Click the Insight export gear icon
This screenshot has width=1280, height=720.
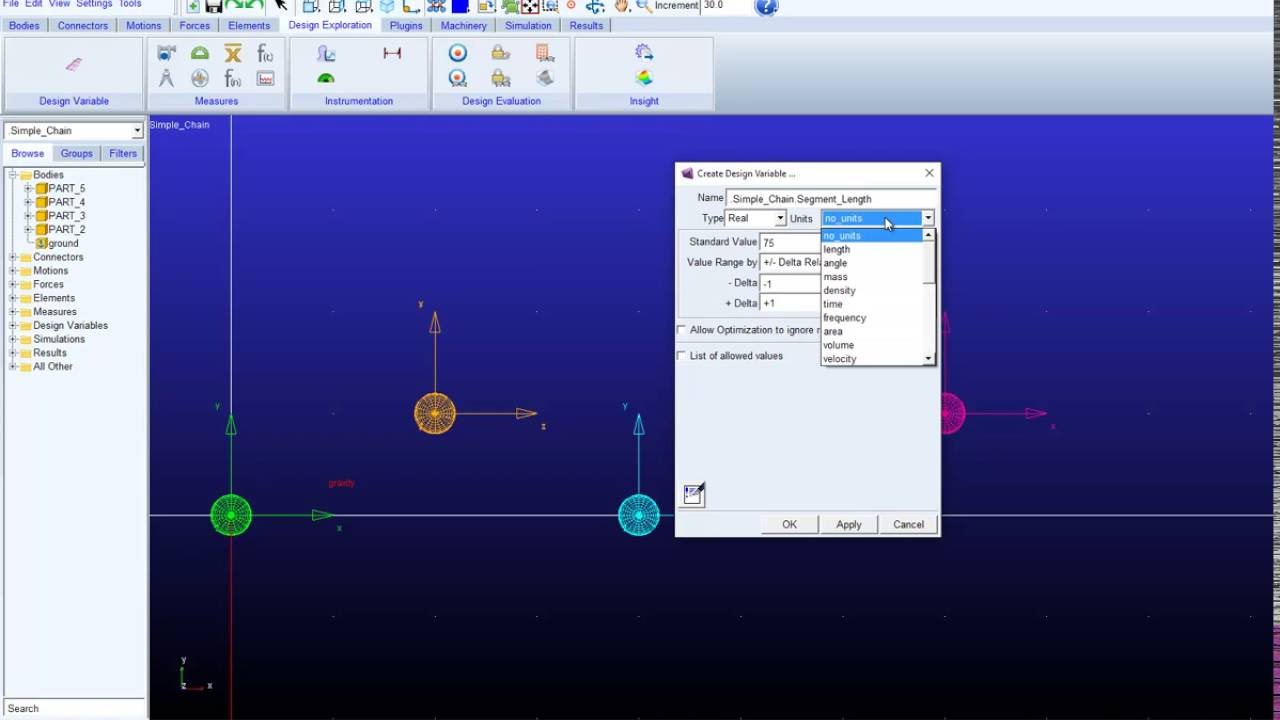tap(644, 53)
